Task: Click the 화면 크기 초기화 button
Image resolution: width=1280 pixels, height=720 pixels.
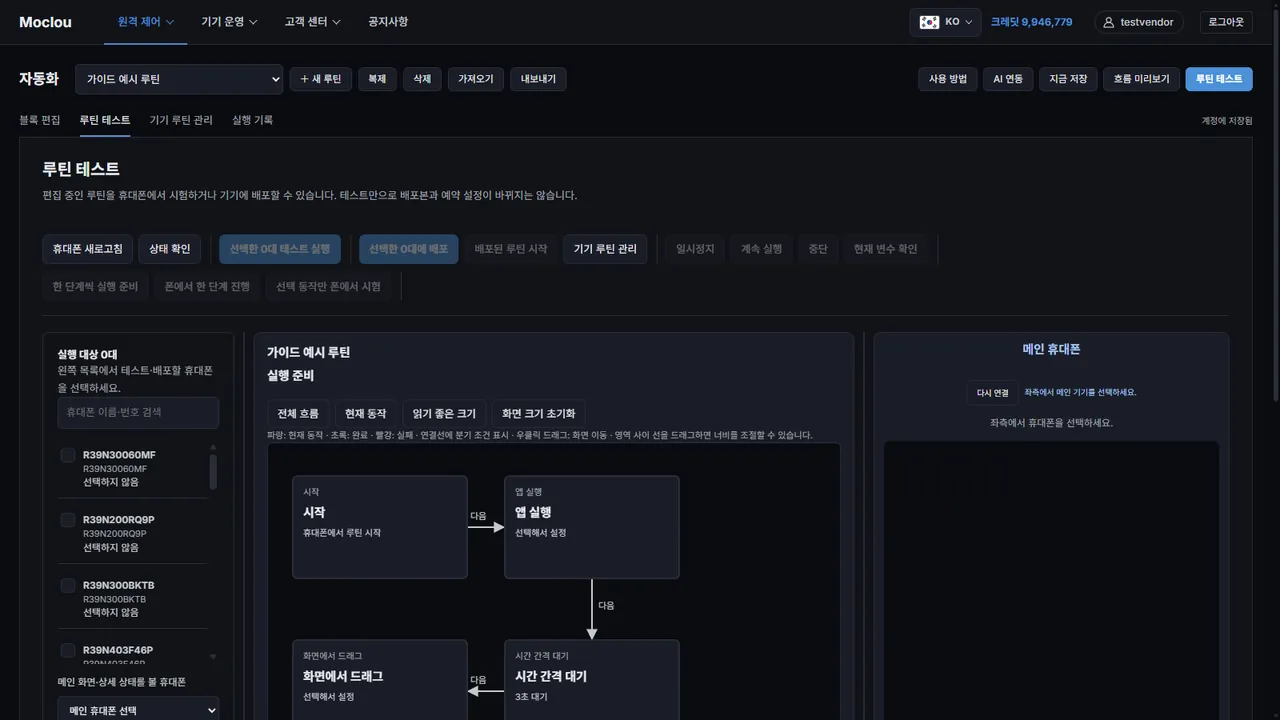Action: 539,413
